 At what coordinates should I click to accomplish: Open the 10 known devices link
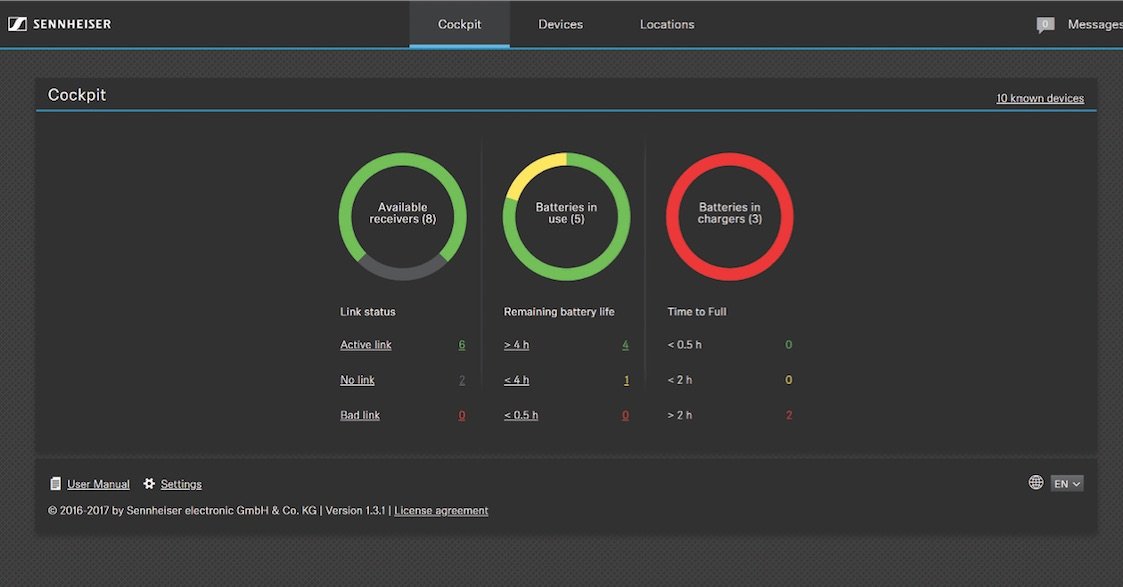pyautogui.click(x=1040, y=98)
